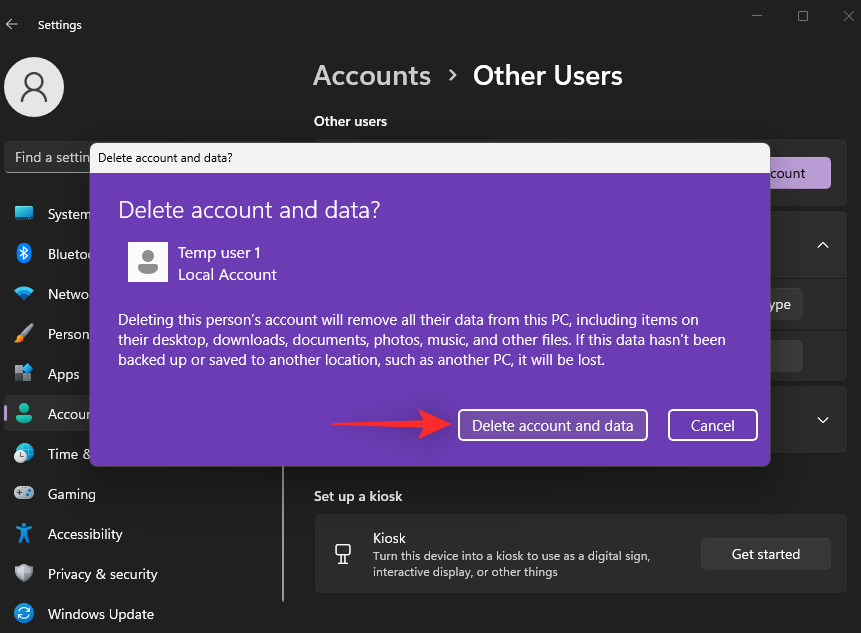Close the Settings window

tap(848, 16)
